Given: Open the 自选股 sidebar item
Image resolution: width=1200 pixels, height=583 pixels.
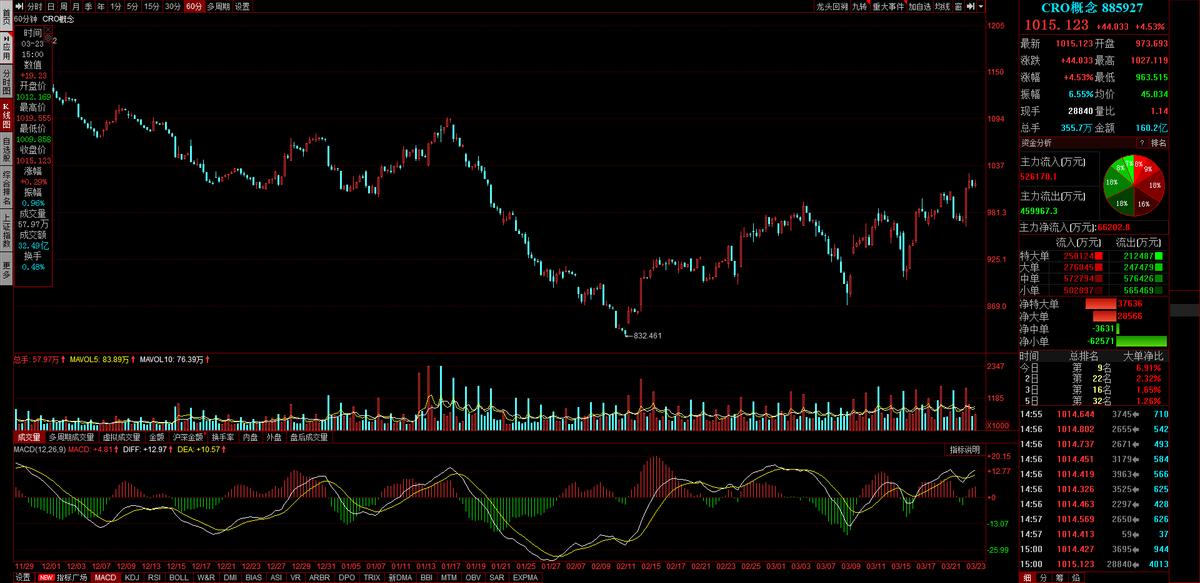Looking at the screenshot, I should coord(6,150).
